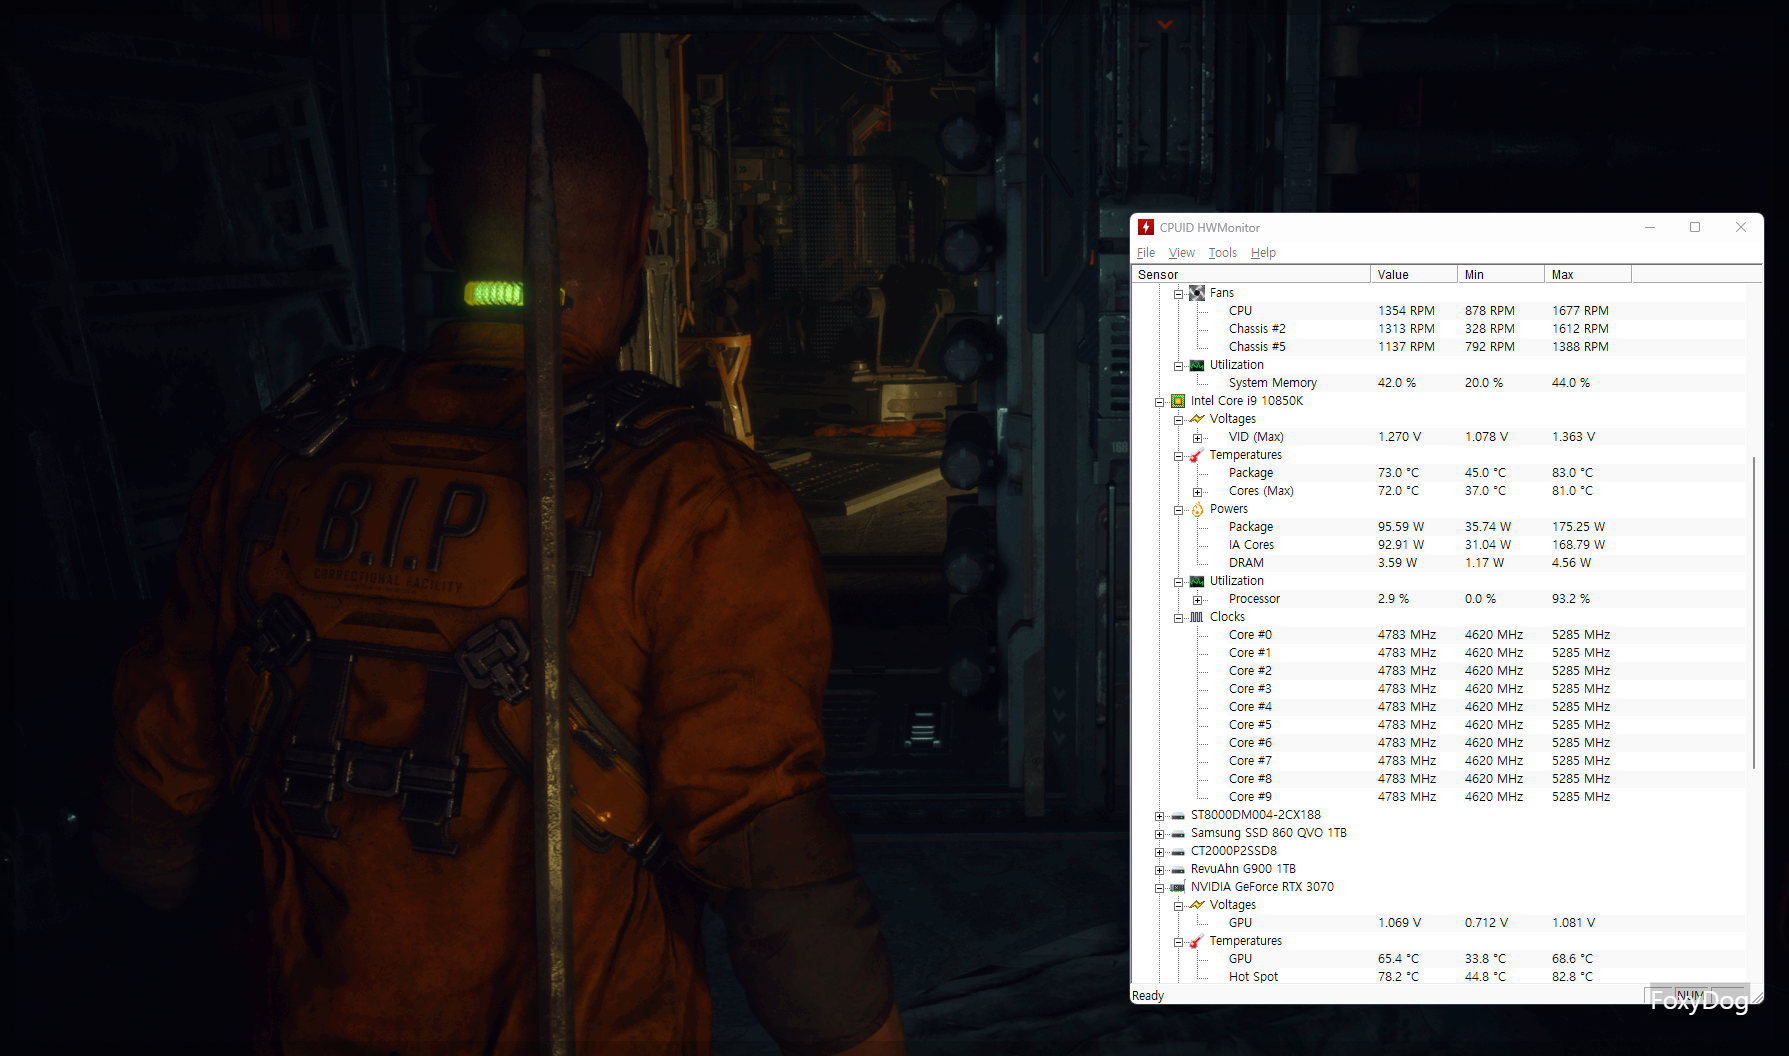1789x1056 pixels.
Task: Expand the Samsung SSD 860 QVO 1TB node
Action: pos(1160,834)
